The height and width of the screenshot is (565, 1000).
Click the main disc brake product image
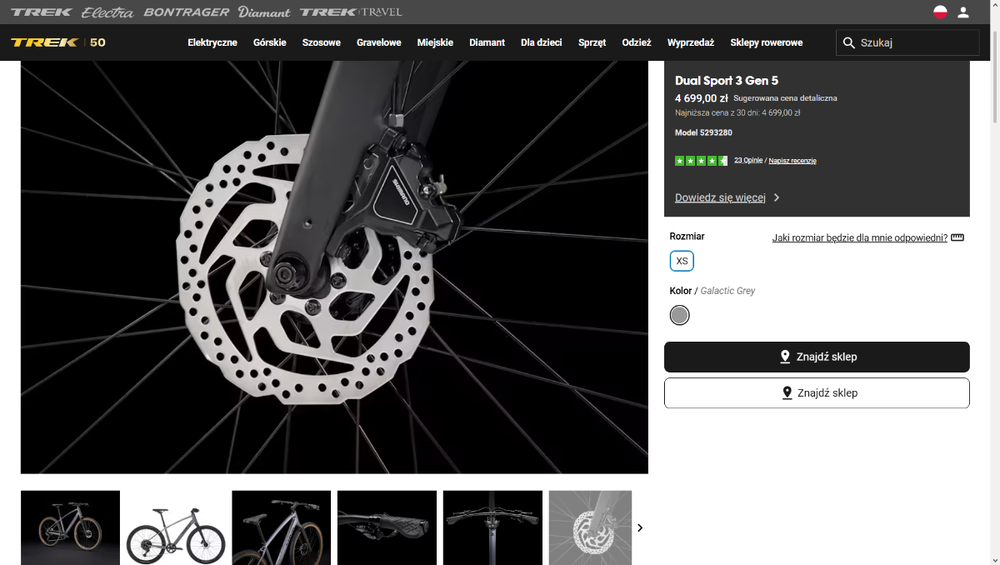334,267
